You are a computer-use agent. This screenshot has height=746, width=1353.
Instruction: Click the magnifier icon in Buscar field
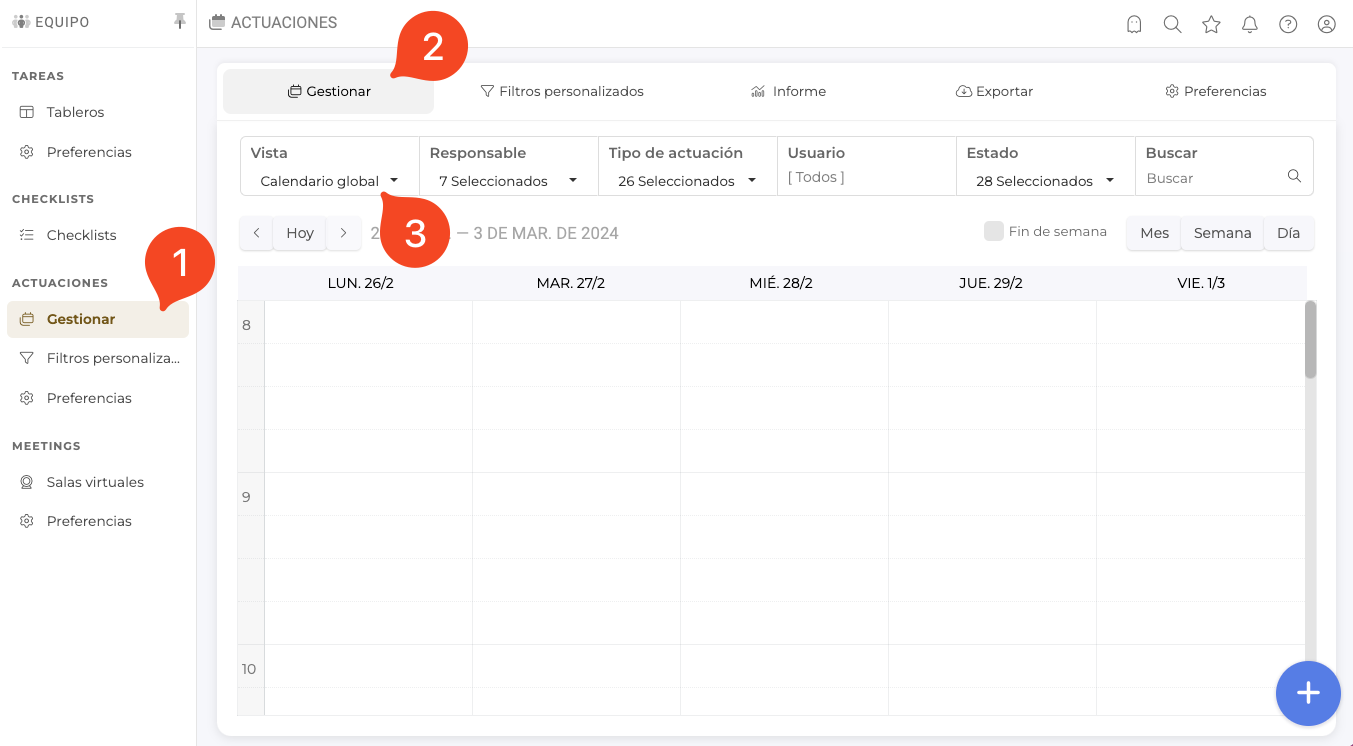pos(1294,176)
